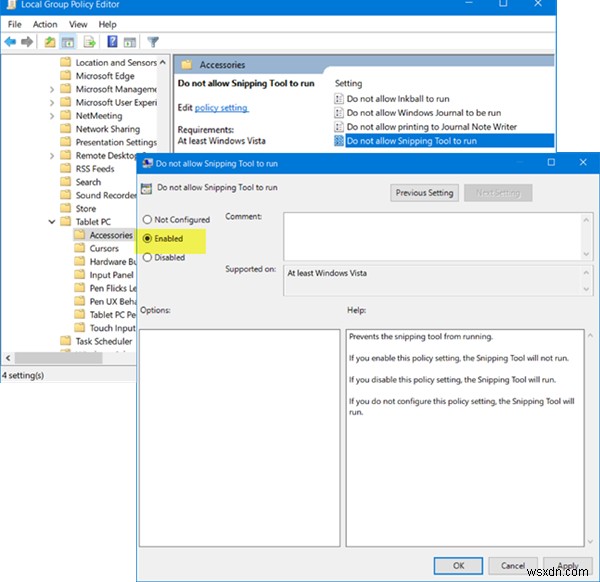Click the Setting column header
Image resolution: width=600 pixels, height=582 pixels.
tap(348, 83)
